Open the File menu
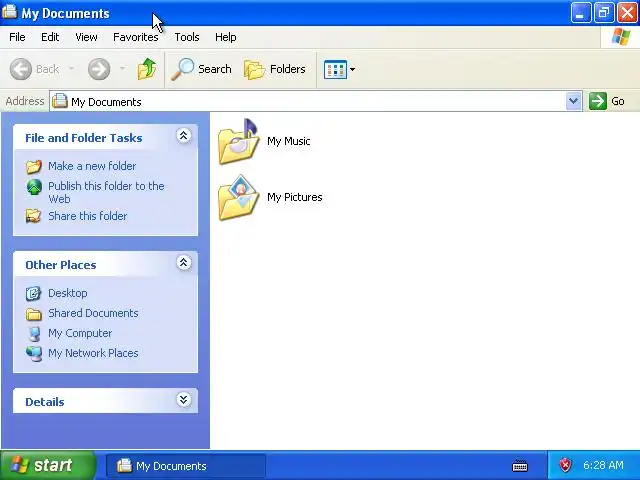 tap(17, 37)
